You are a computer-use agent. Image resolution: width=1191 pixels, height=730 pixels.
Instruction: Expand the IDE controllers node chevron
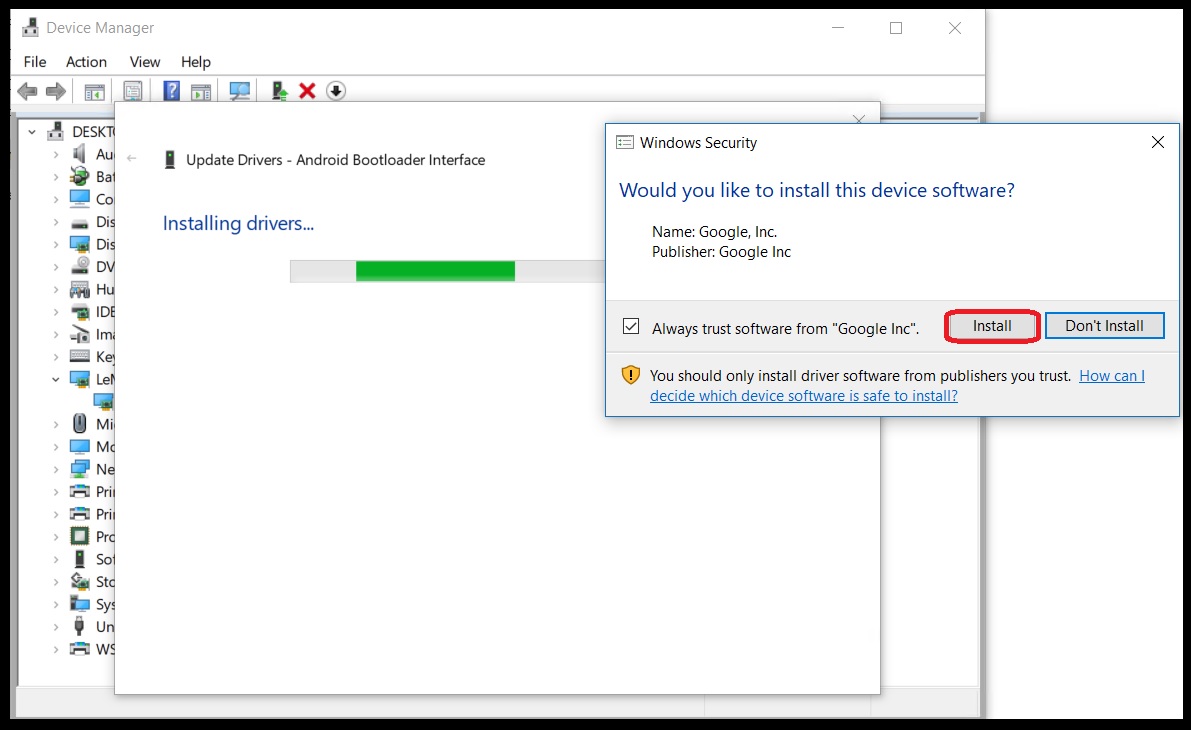pyautogui.click(x=55, y=311)
